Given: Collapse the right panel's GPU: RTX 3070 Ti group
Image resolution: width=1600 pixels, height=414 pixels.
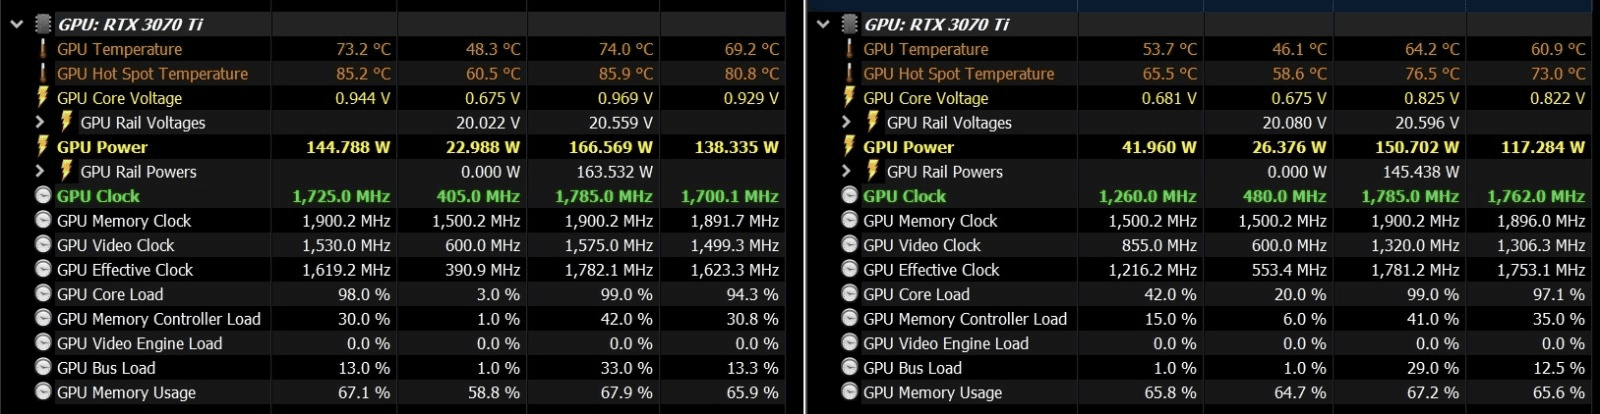Looking at the screenshot, I should (x=823, y=25).
